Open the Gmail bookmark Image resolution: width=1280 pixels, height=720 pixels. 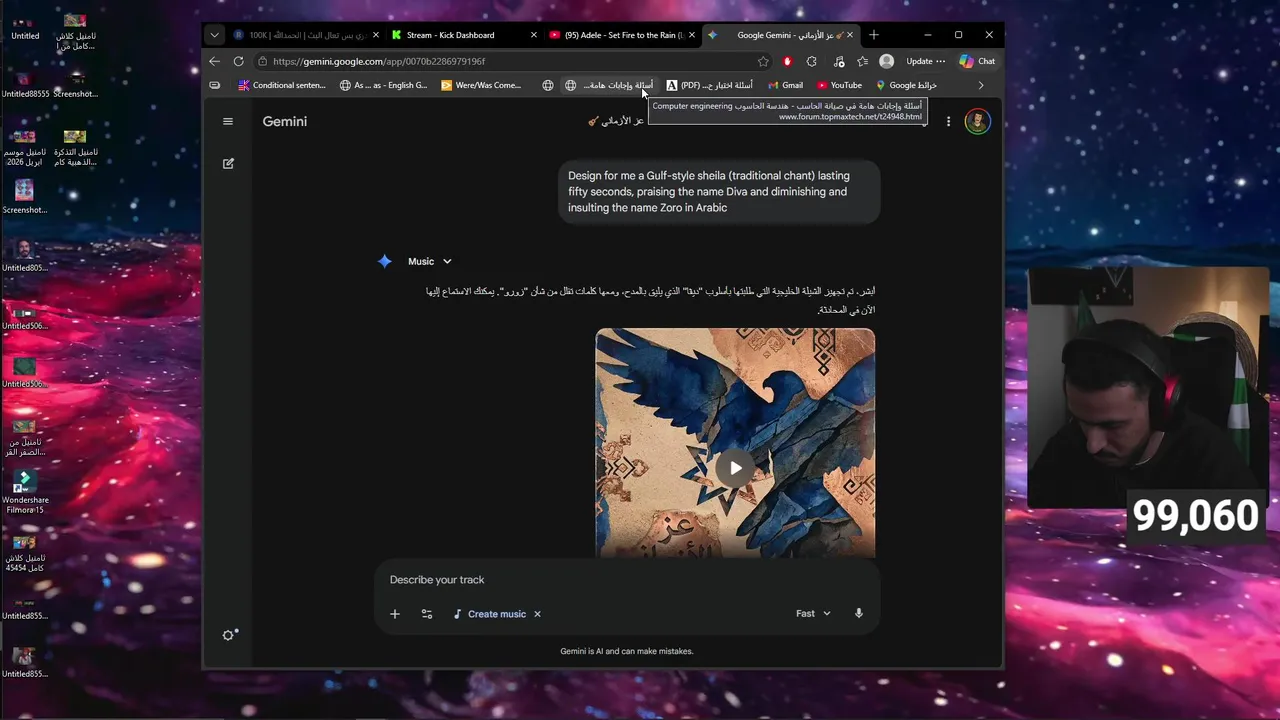pos(785,85)
